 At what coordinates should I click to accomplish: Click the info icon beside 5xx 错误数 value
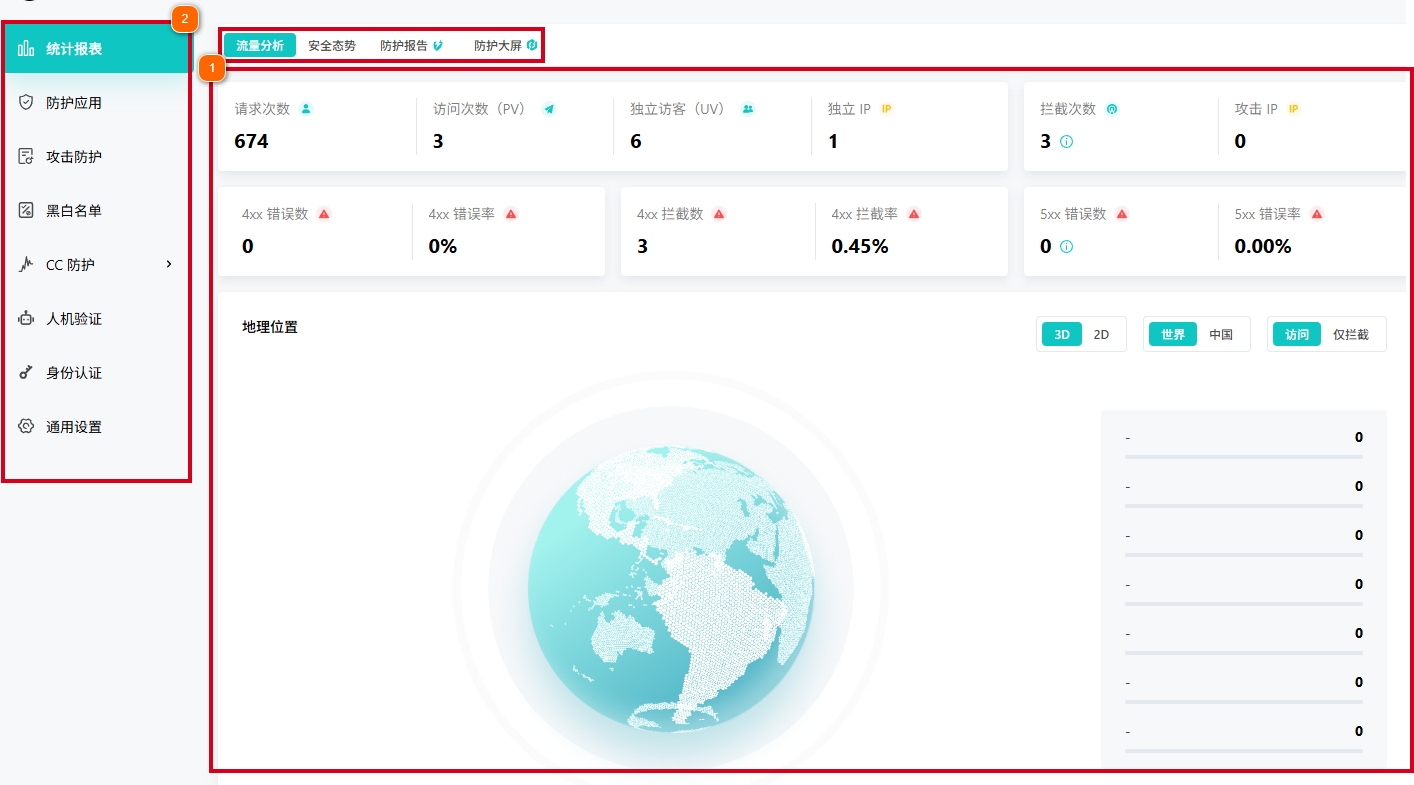(x=1066, y=247)
